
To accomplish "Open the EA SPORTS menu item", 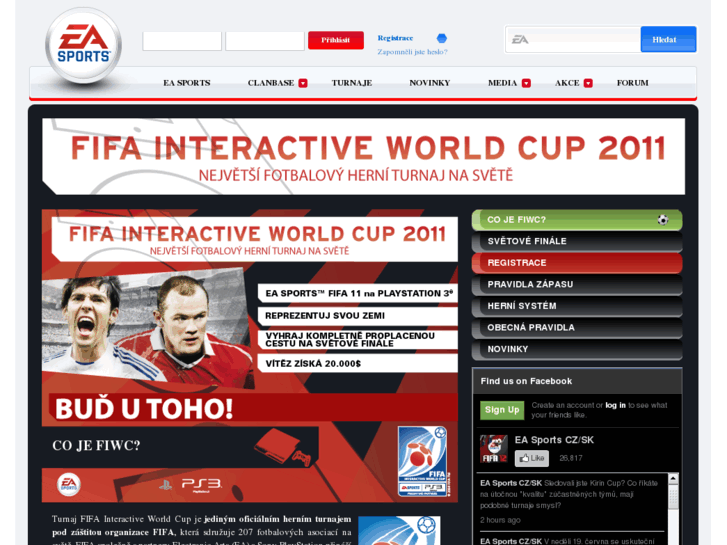I will (187, 83).
